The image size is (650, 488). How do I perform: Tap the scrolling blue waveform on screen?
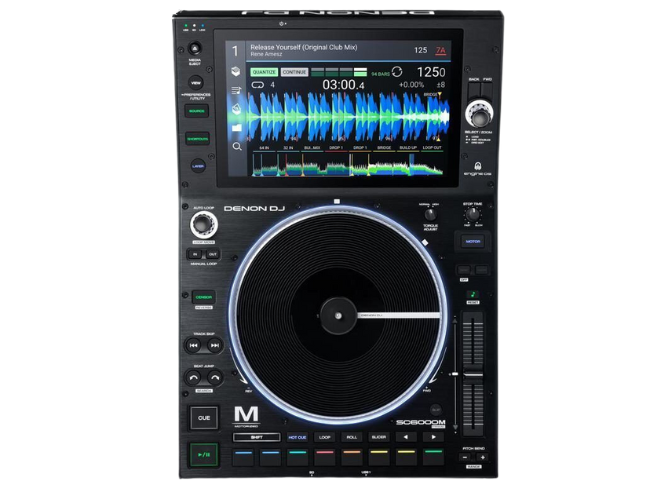(x=348, y=117)
